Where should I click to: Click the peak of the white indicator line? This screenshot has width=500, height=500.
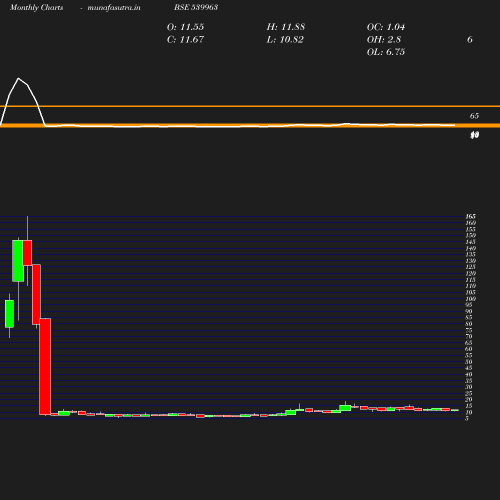18,79
